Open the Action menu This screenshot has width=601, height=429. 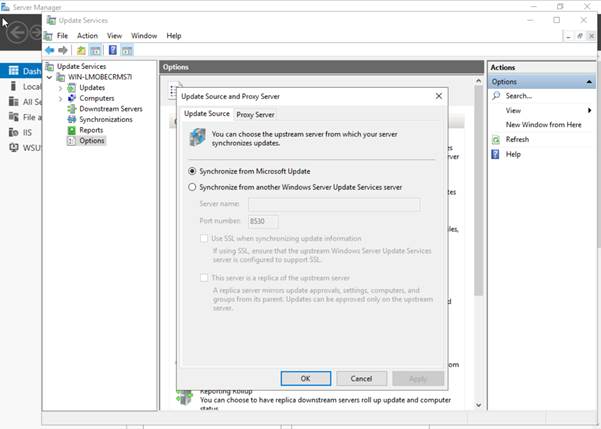[x=87, y=36]
